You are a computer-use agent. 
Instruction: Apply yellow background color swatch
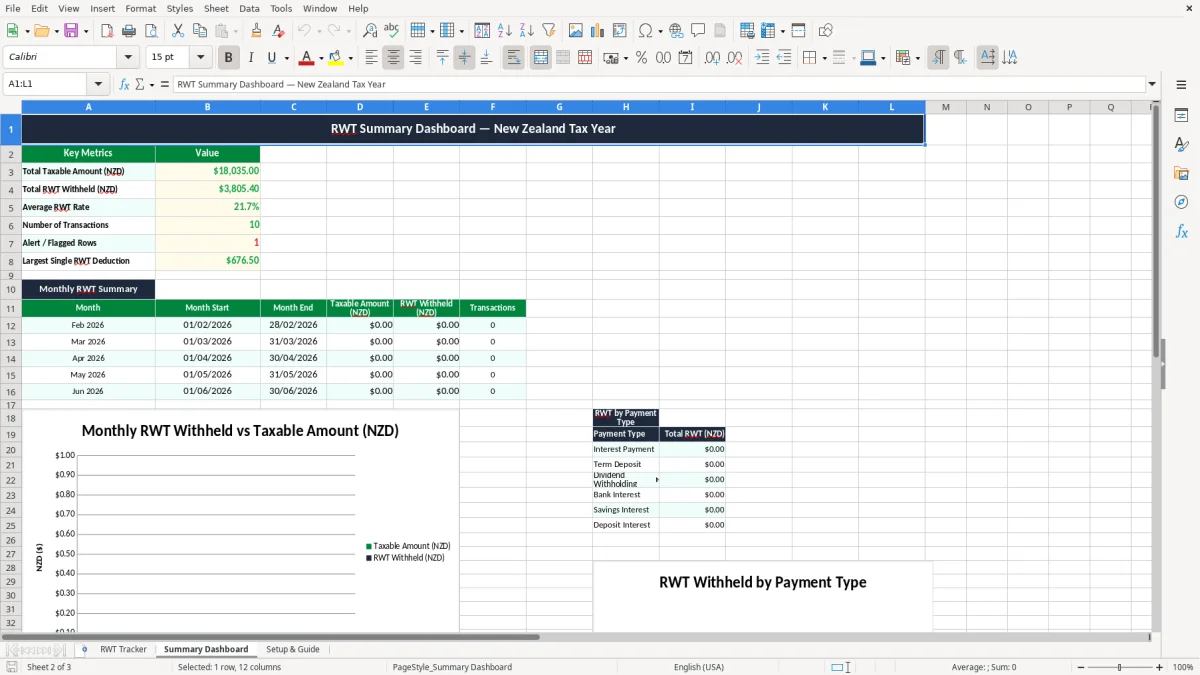tap(336, 58)
